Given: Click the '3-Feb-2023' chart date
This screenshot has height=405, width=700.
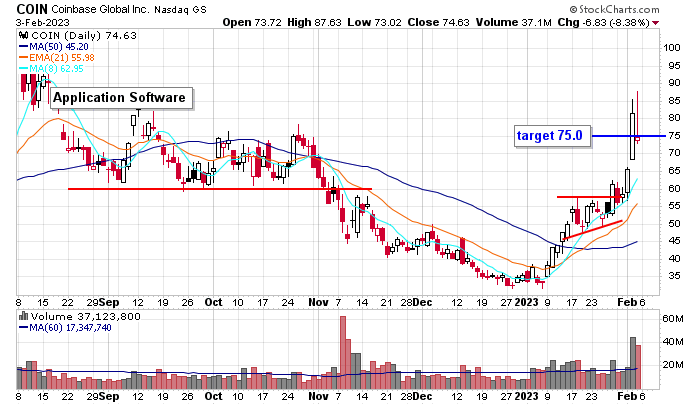Looking at the screenshot, I should (x=43, y=22).
